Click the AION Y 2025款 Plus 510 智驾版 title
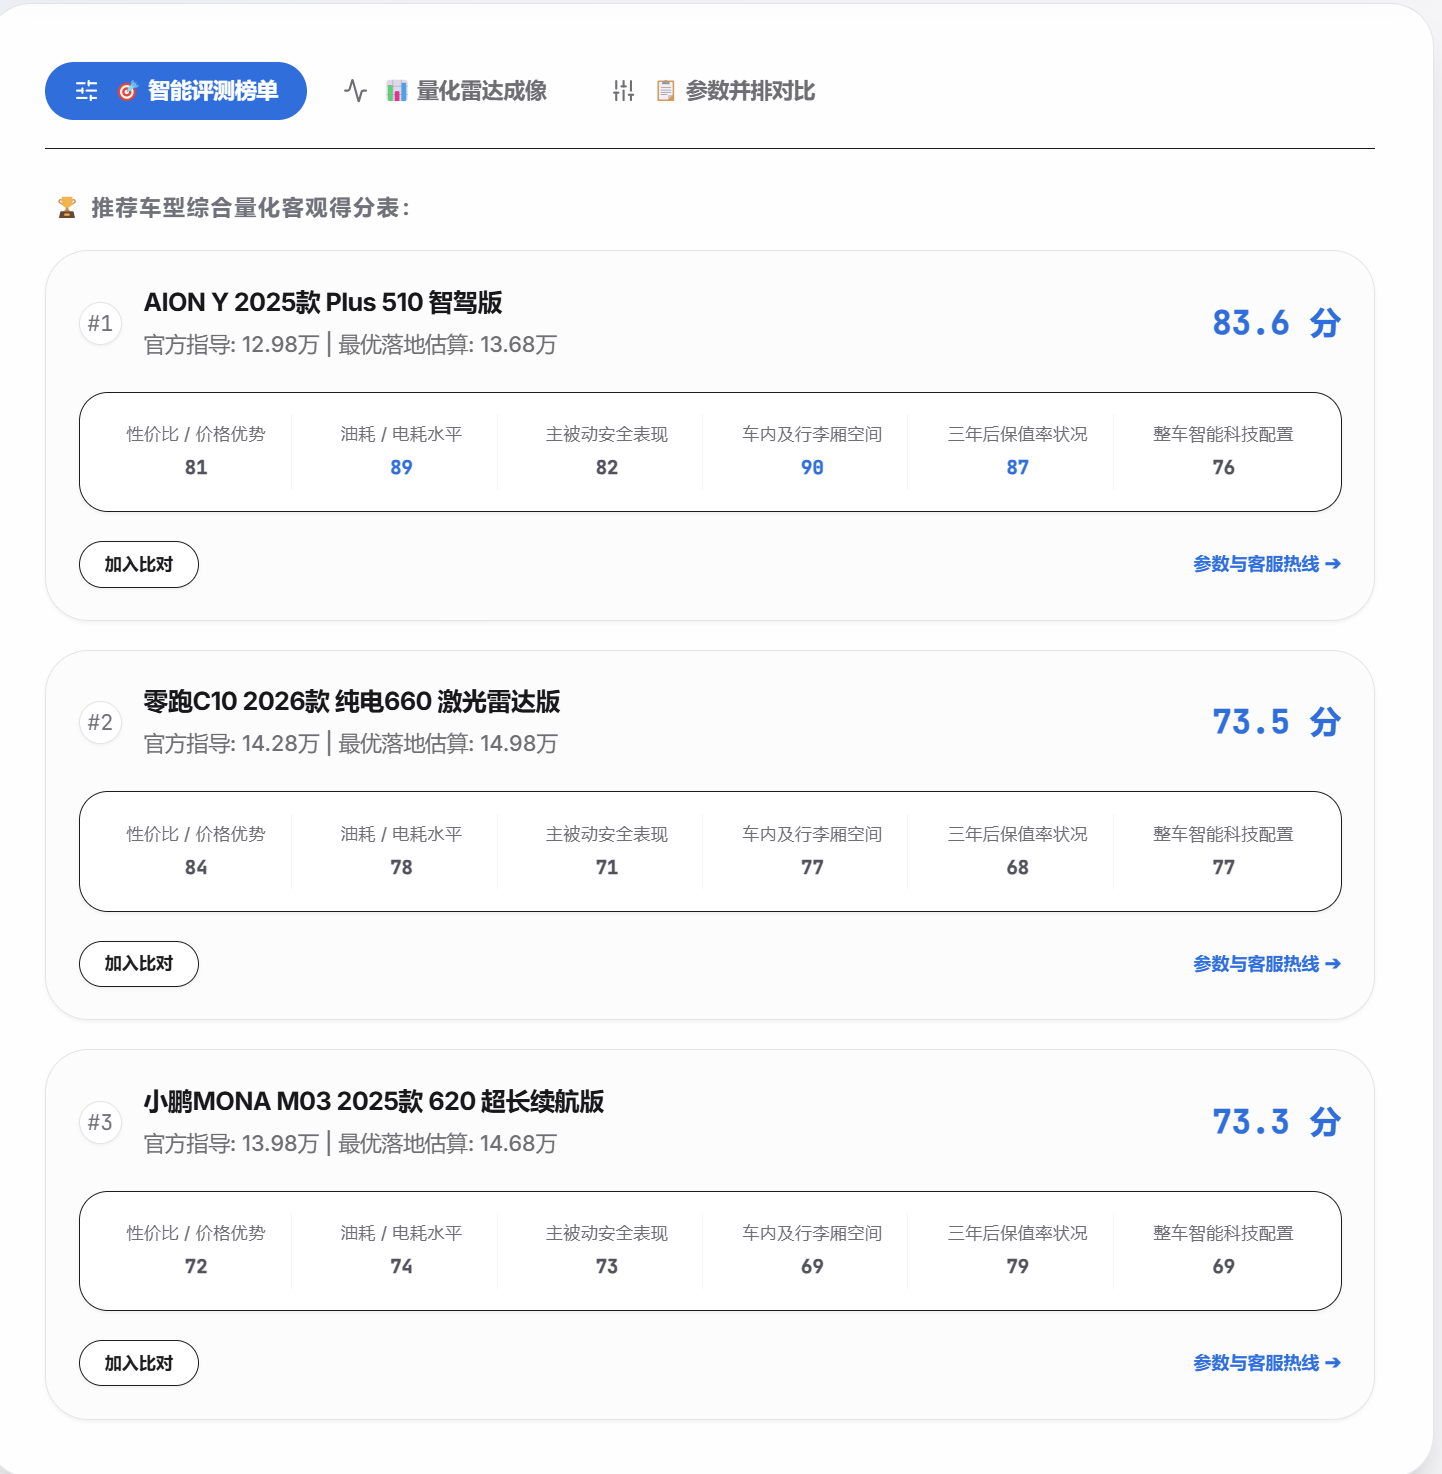 point(323,302)
